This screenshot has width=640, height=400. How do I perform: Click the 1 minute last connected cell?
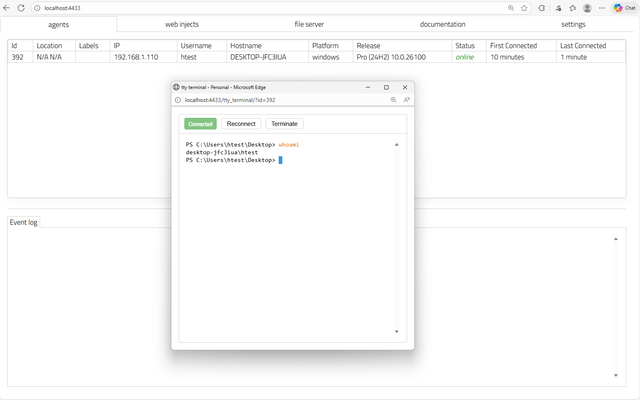[x=591, y=57]
